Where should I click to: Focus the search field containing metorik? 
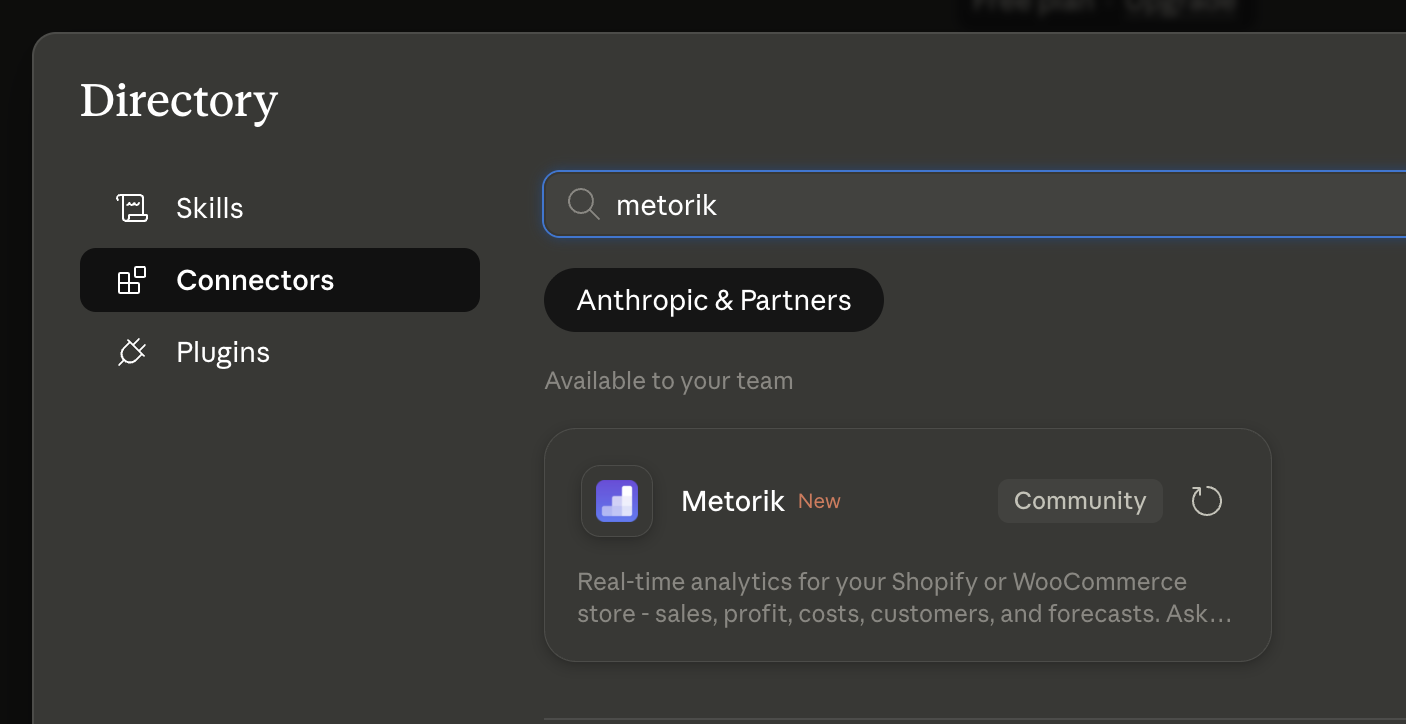975,204
